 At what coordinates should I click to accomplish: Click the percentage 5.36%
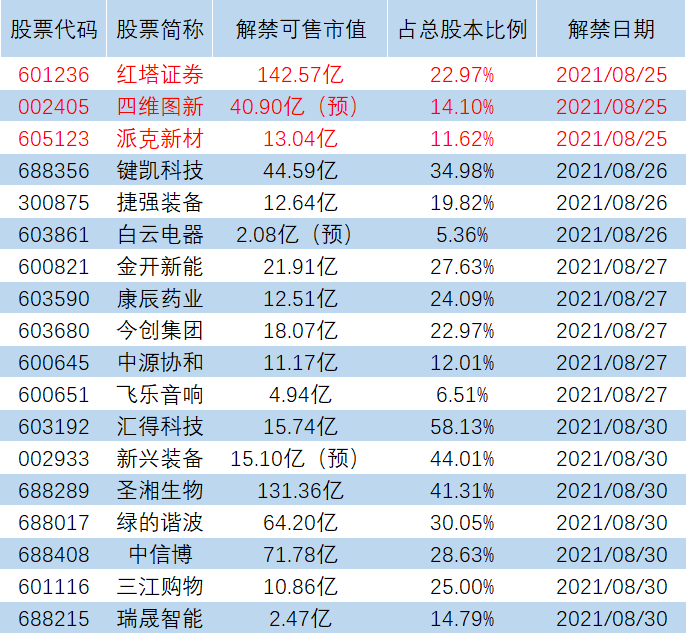[x=462, y=235]
